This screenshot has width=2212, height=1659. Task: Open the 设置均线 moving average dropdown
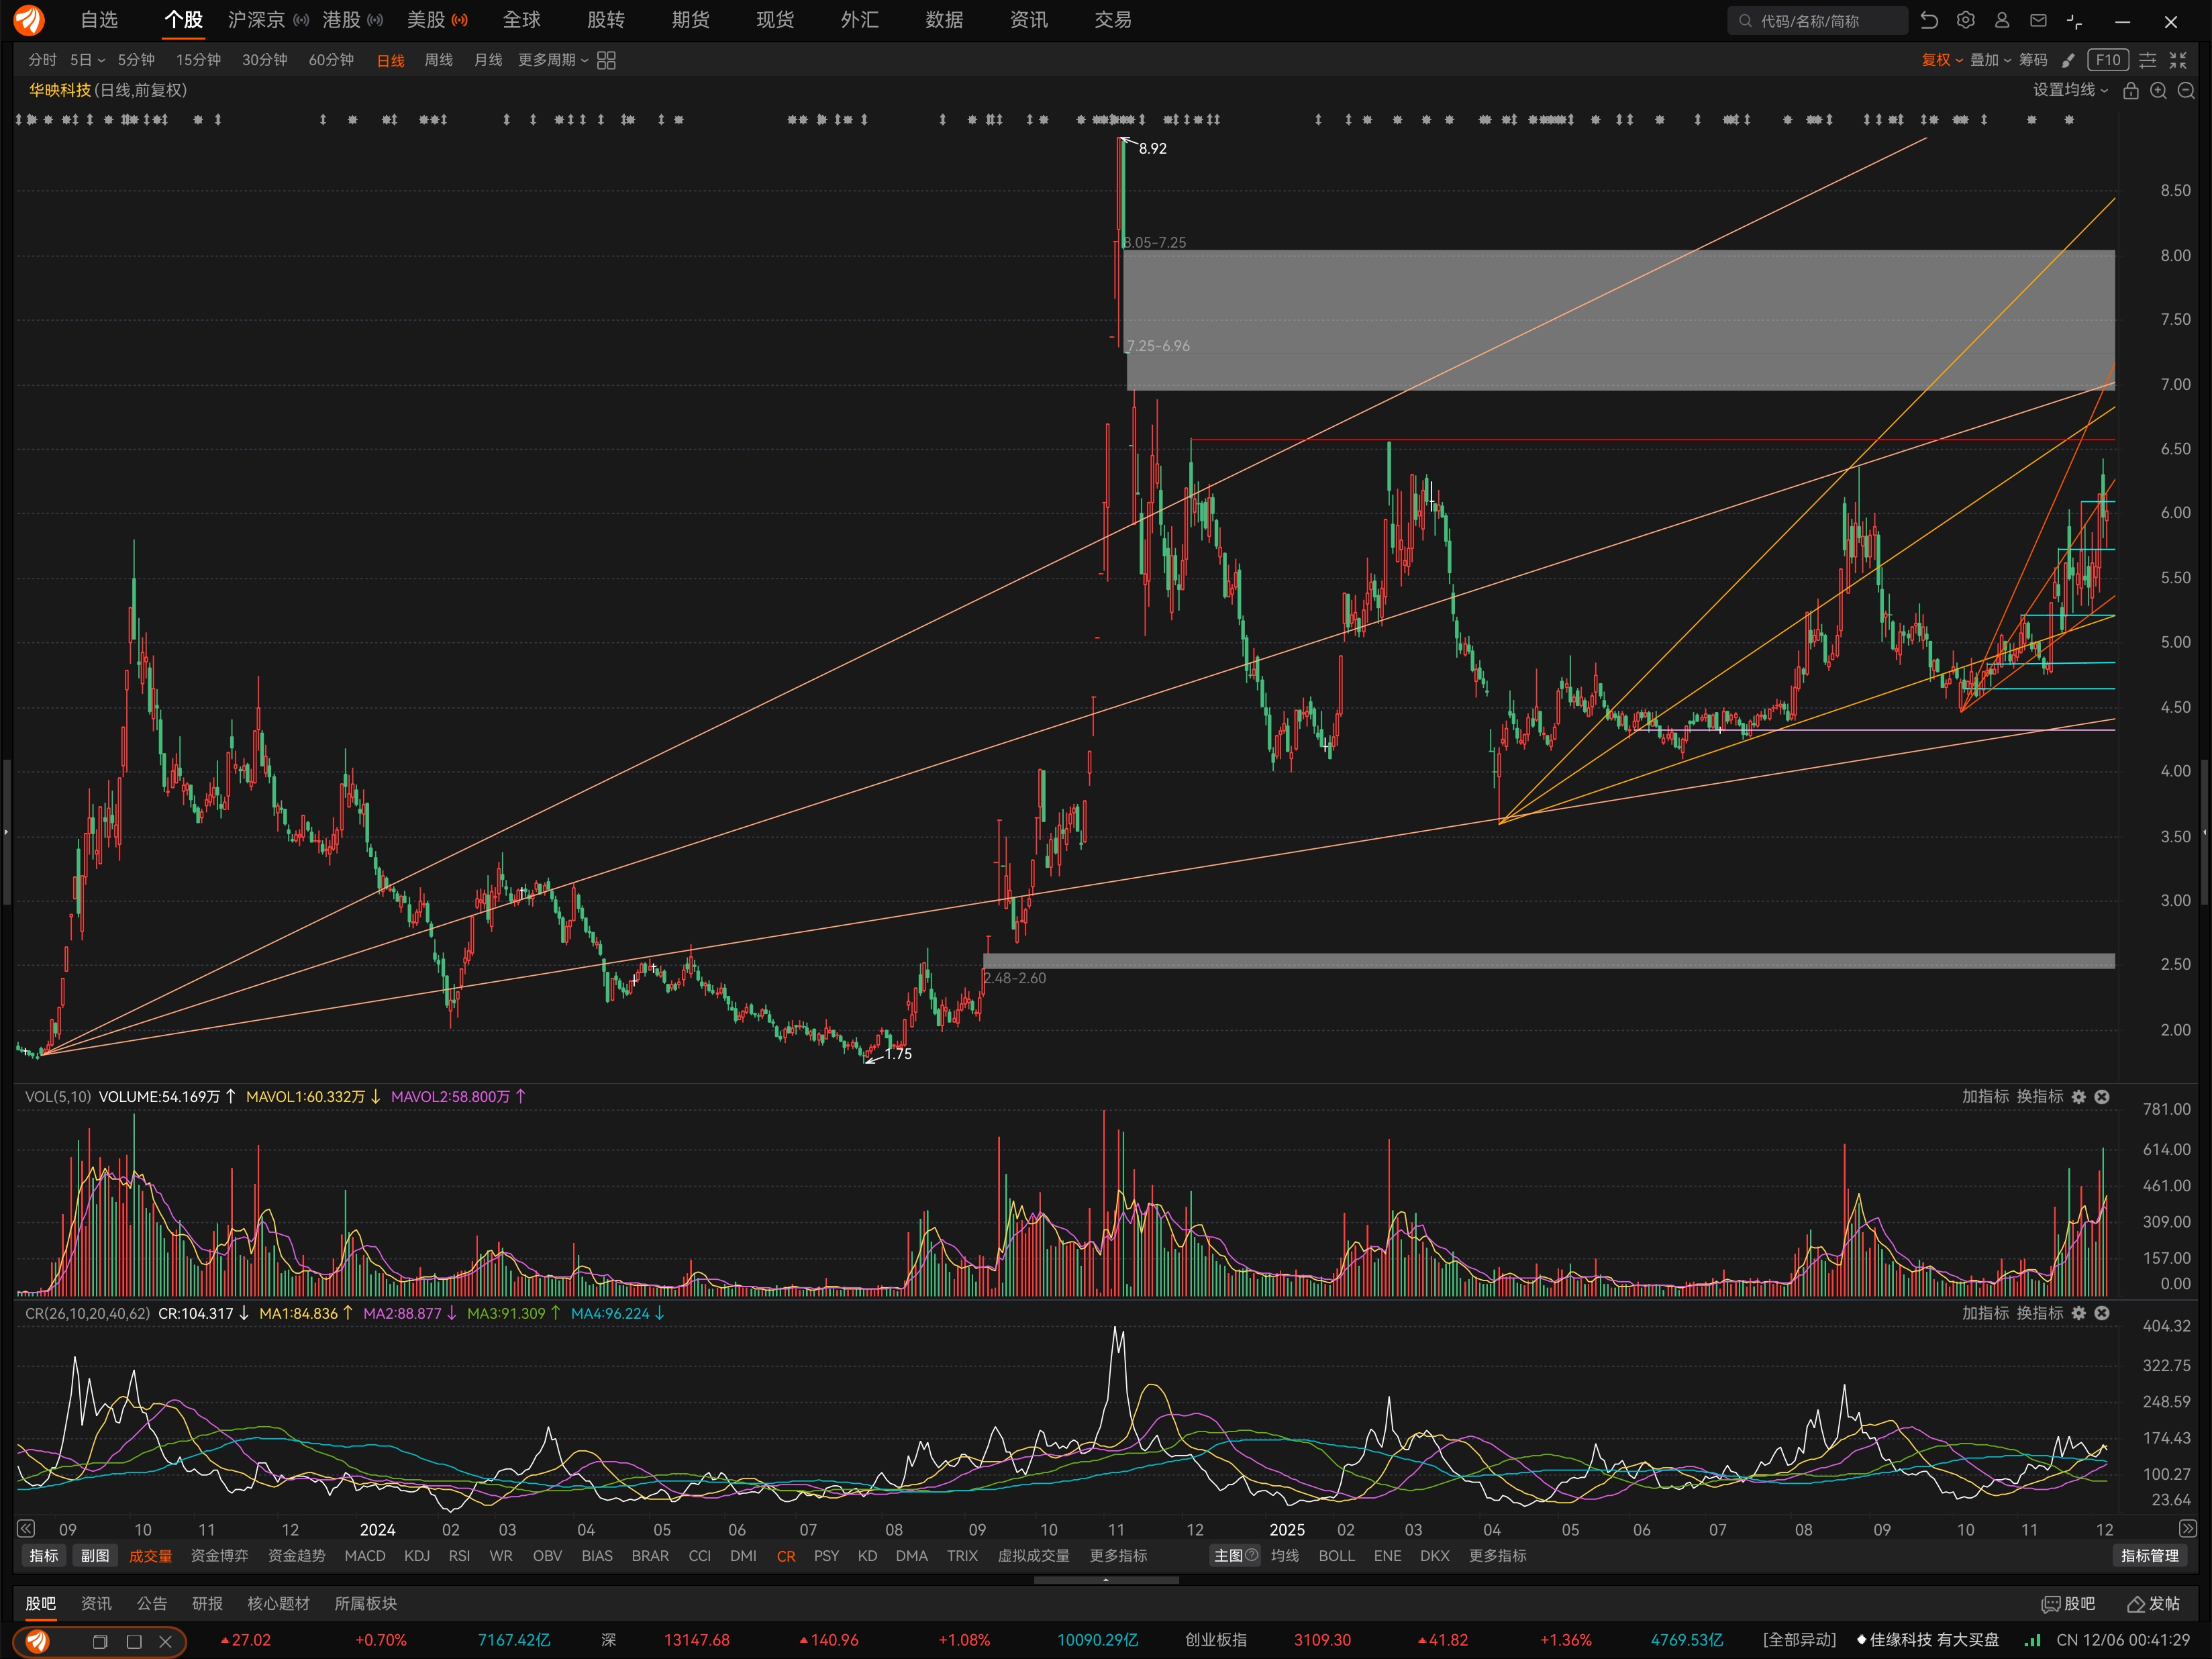pos(2069,90)
